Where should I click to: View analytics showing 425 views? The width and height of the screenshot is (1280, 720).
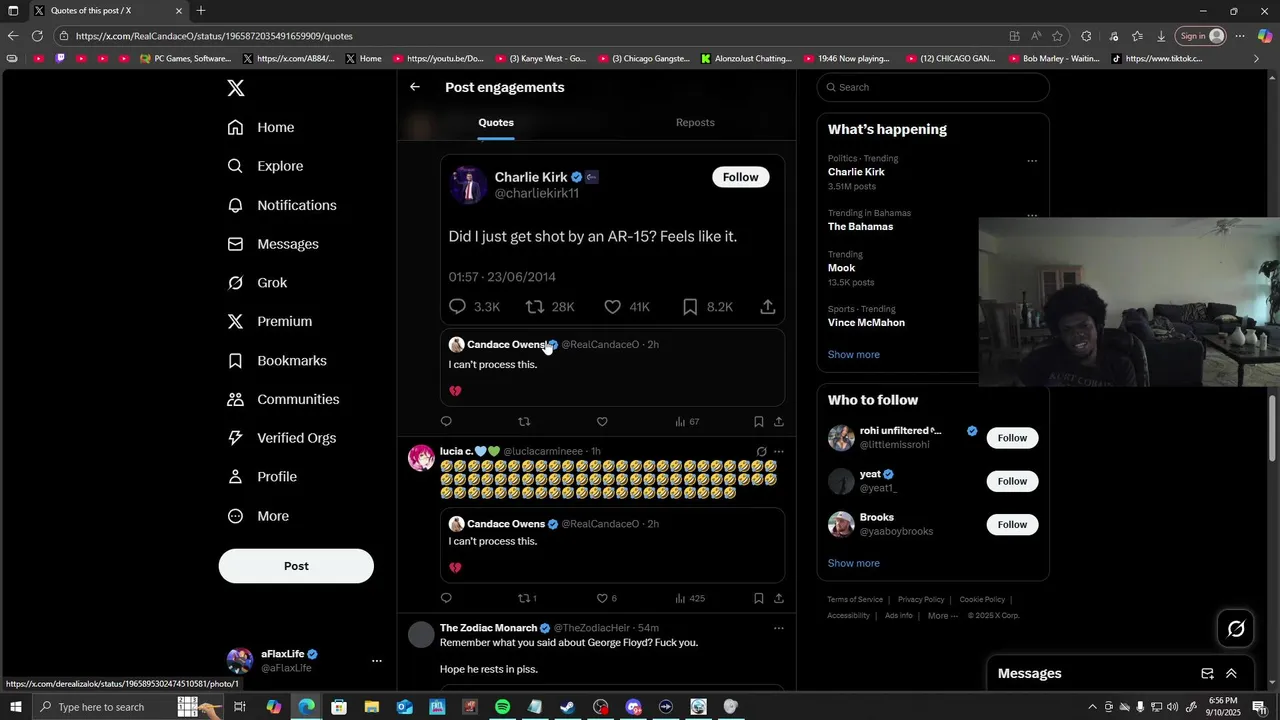pyautogui.click(x=690, y=598)
